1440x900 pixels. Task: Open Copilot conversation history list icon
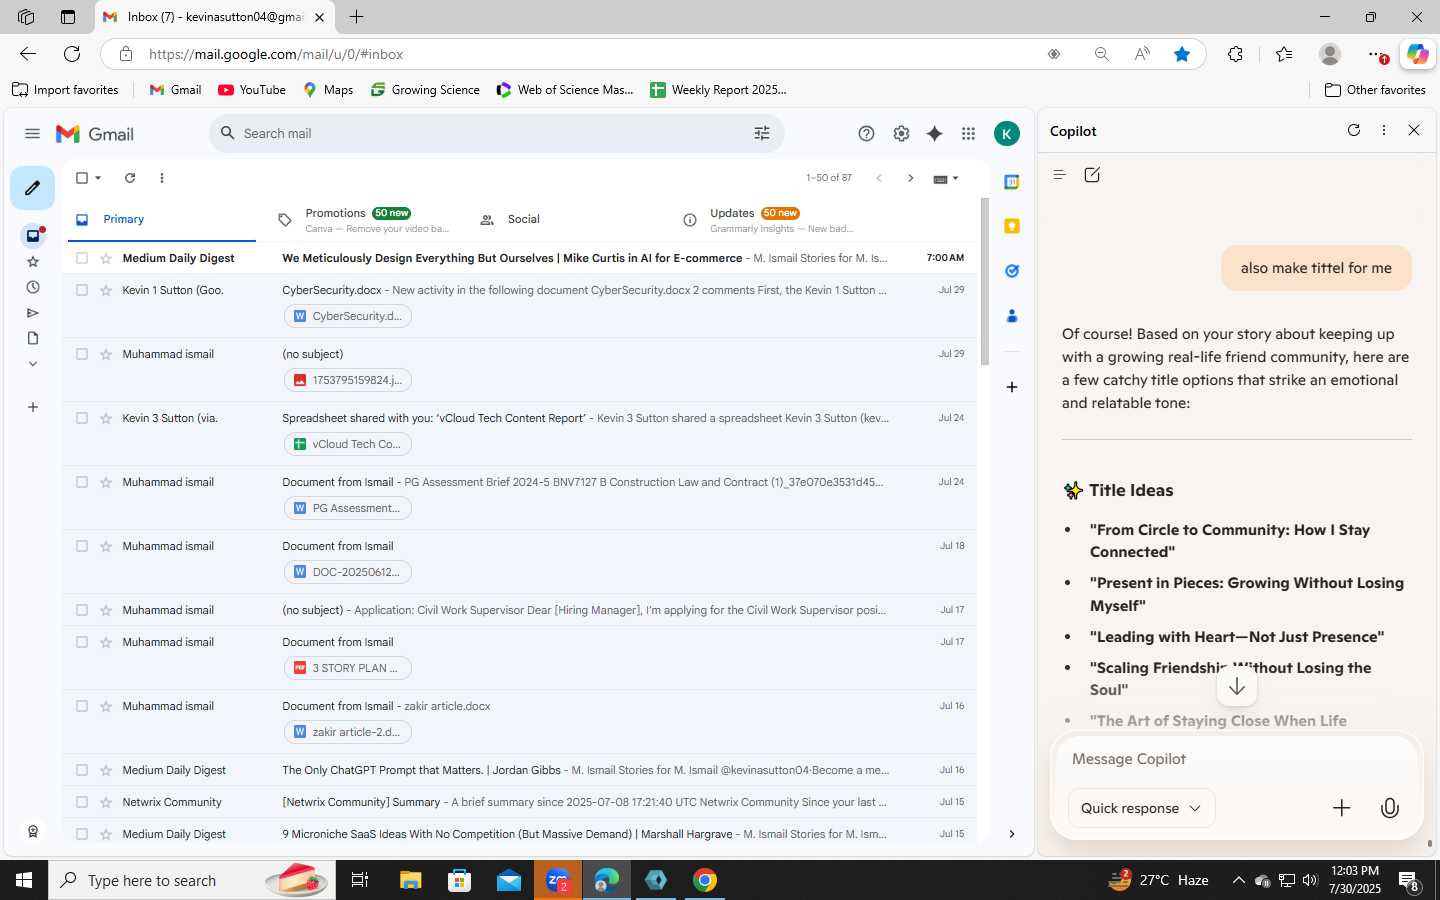(1060, 175)
